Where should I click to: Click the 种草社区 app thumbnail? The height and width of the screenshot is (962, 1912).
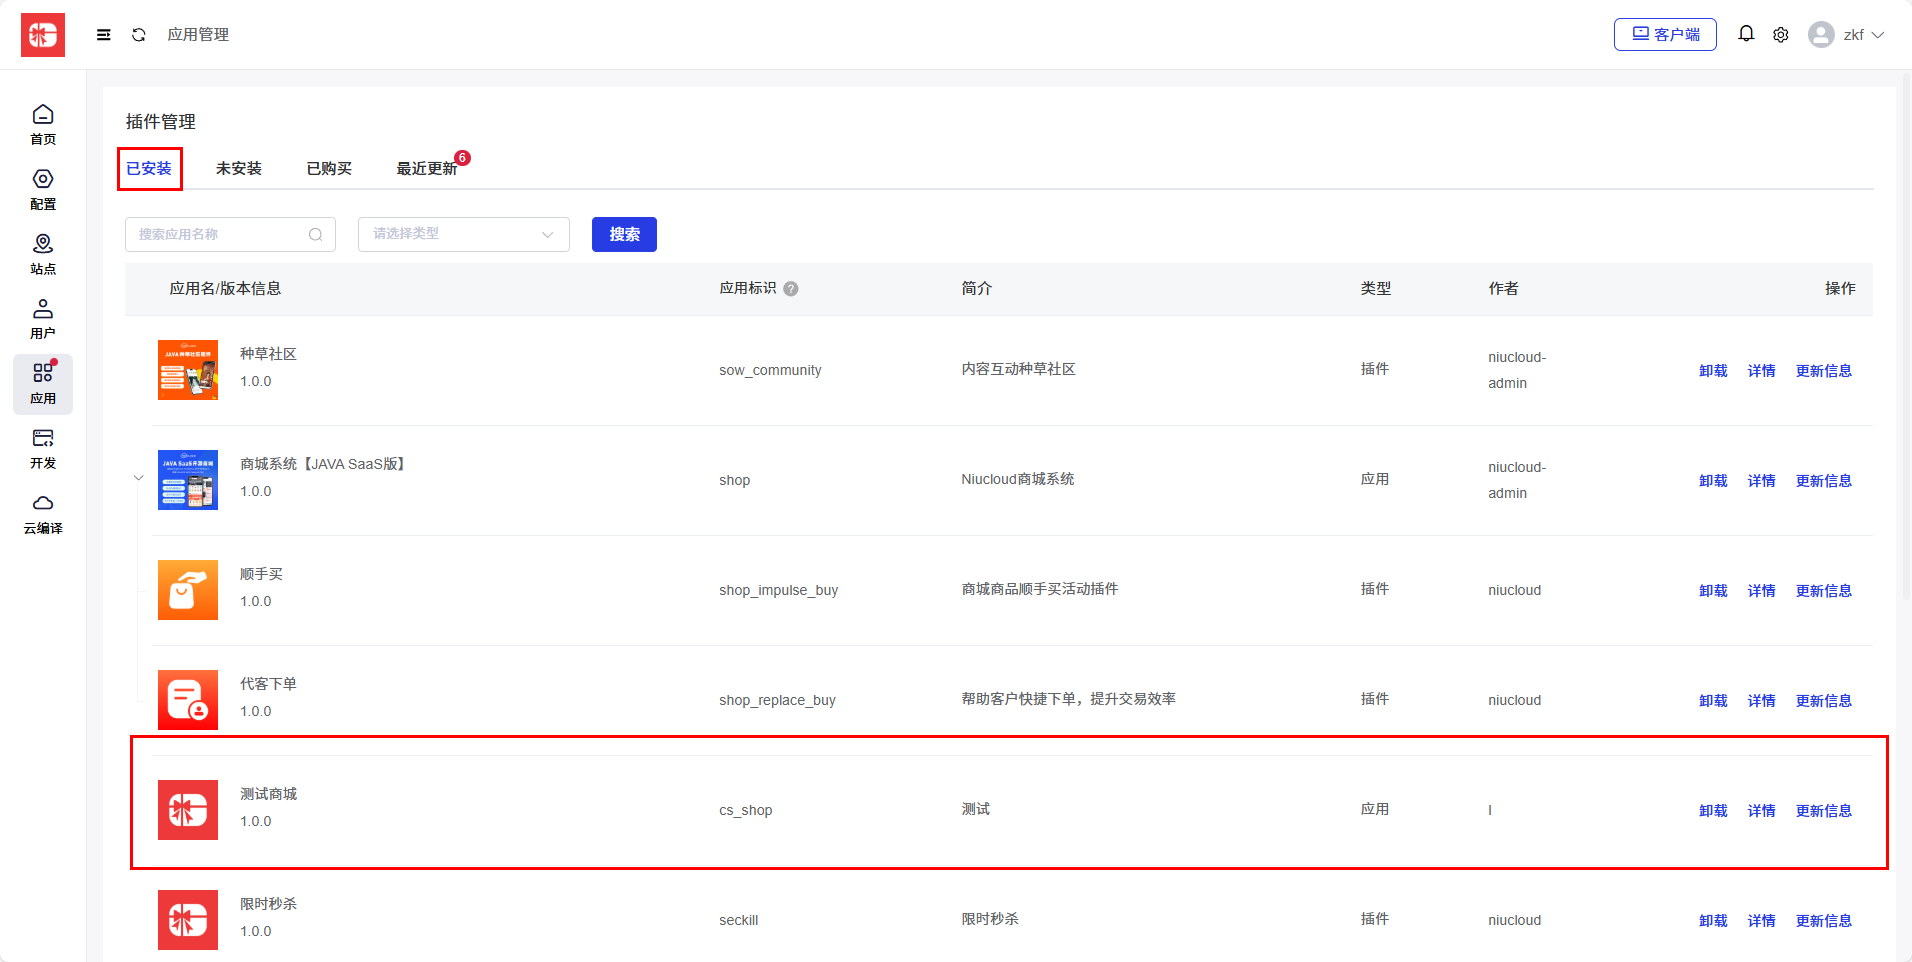coord(188,370)
